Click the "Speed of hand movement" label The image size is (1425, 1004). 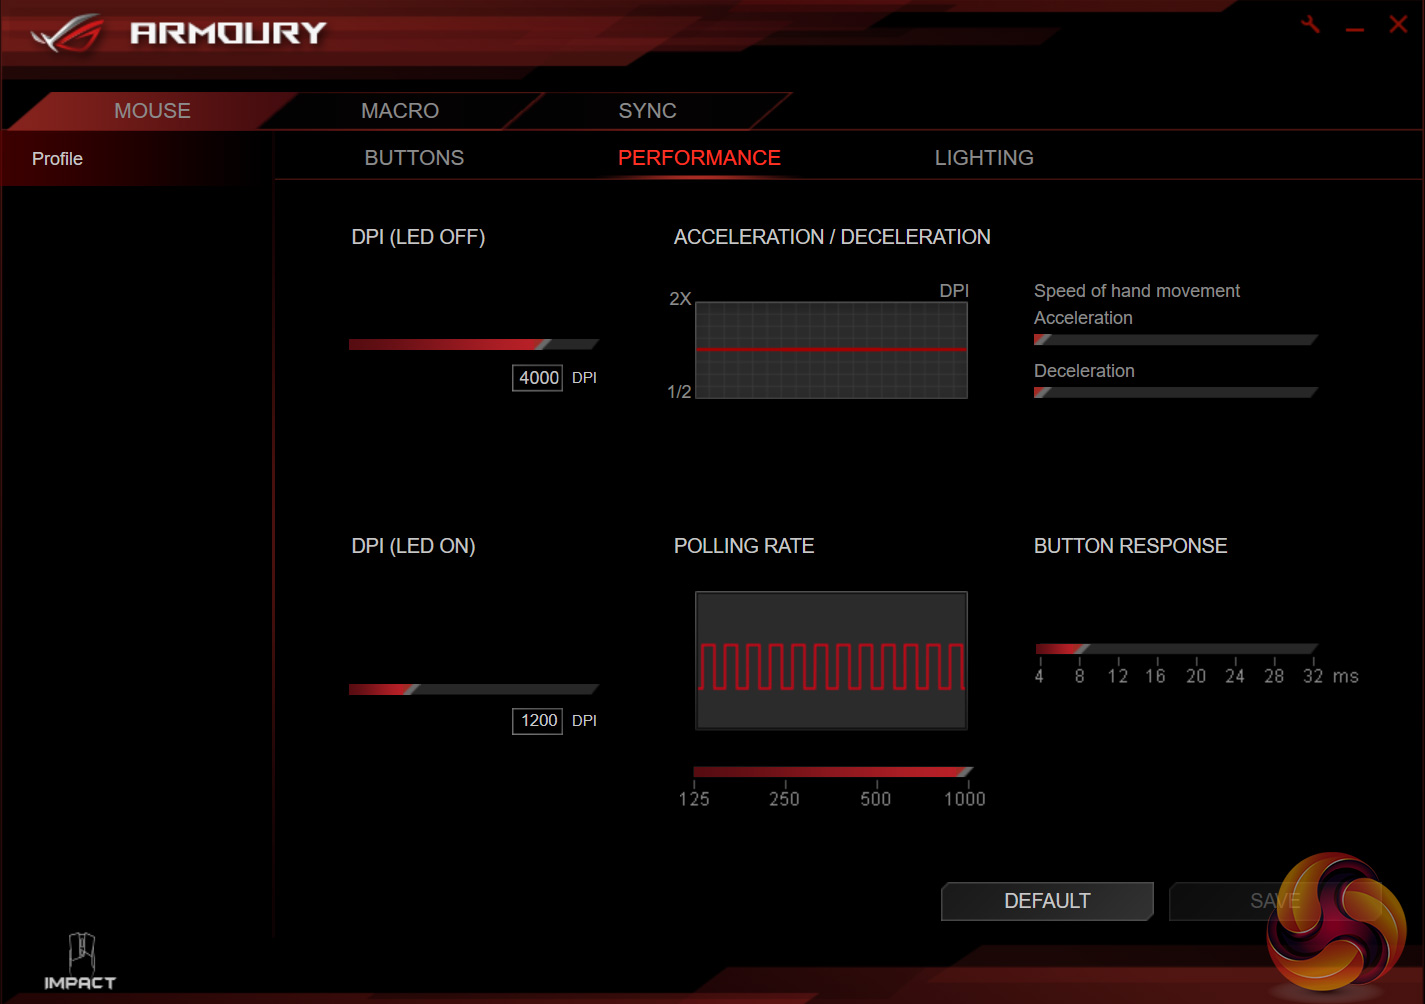pos(1137,291)
